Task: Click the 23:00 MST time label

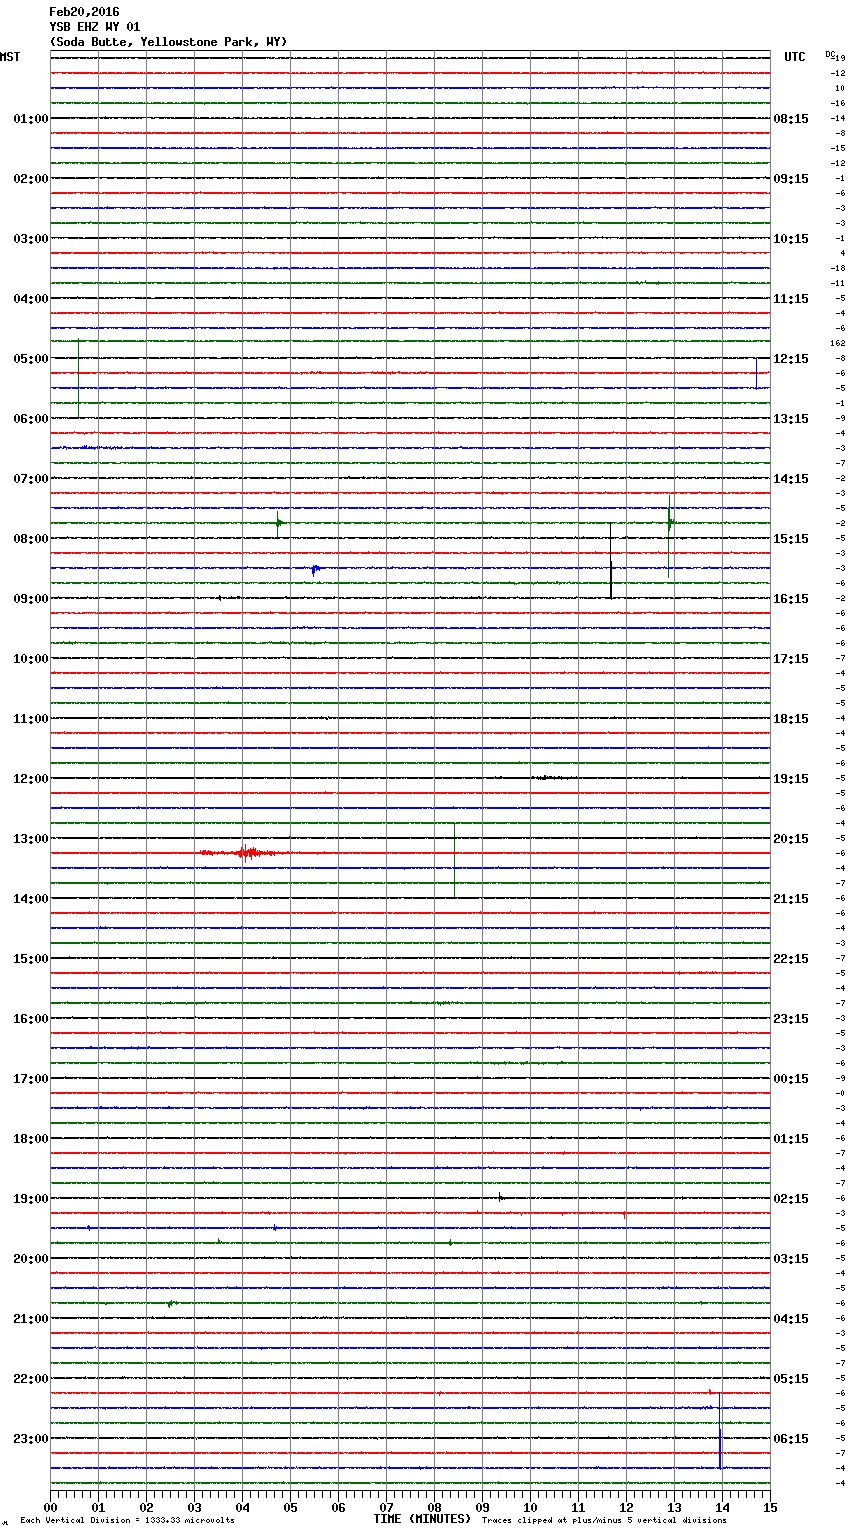Action: click(x=30, y=1439)
